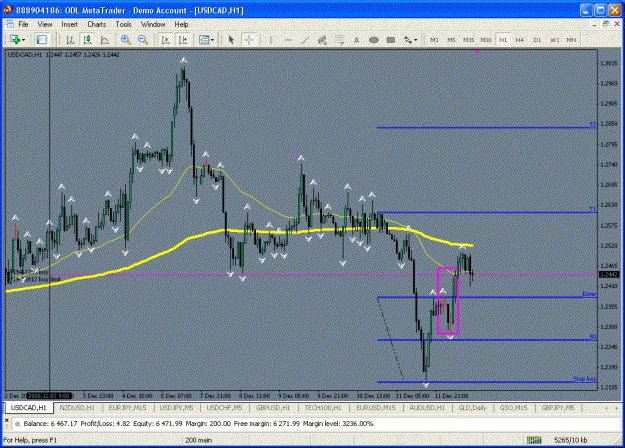The width and height of the screenshot is (625, 448).
Task: Switch to M30 timeframe
Action: coord(485,40)
